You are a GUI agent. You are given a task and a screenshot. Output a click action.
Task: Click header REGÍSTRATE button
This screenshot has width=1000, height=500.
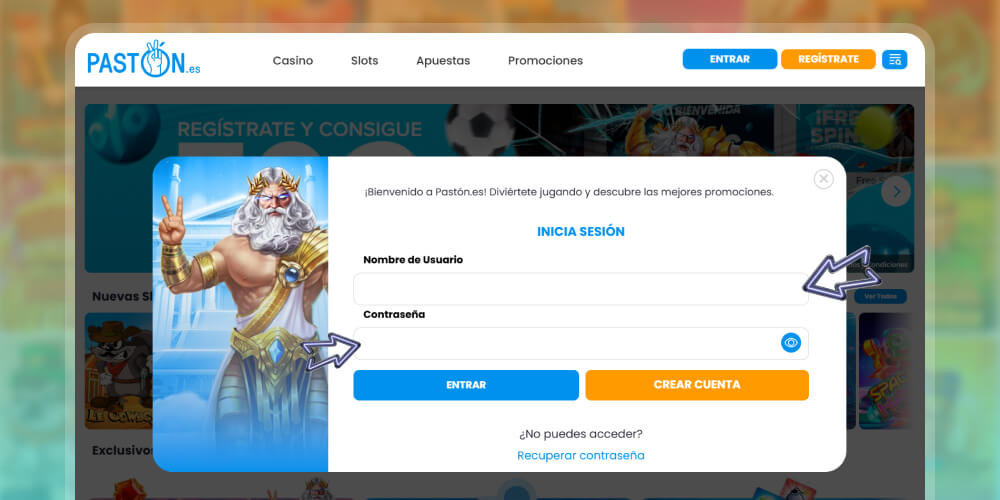point(828,59)
